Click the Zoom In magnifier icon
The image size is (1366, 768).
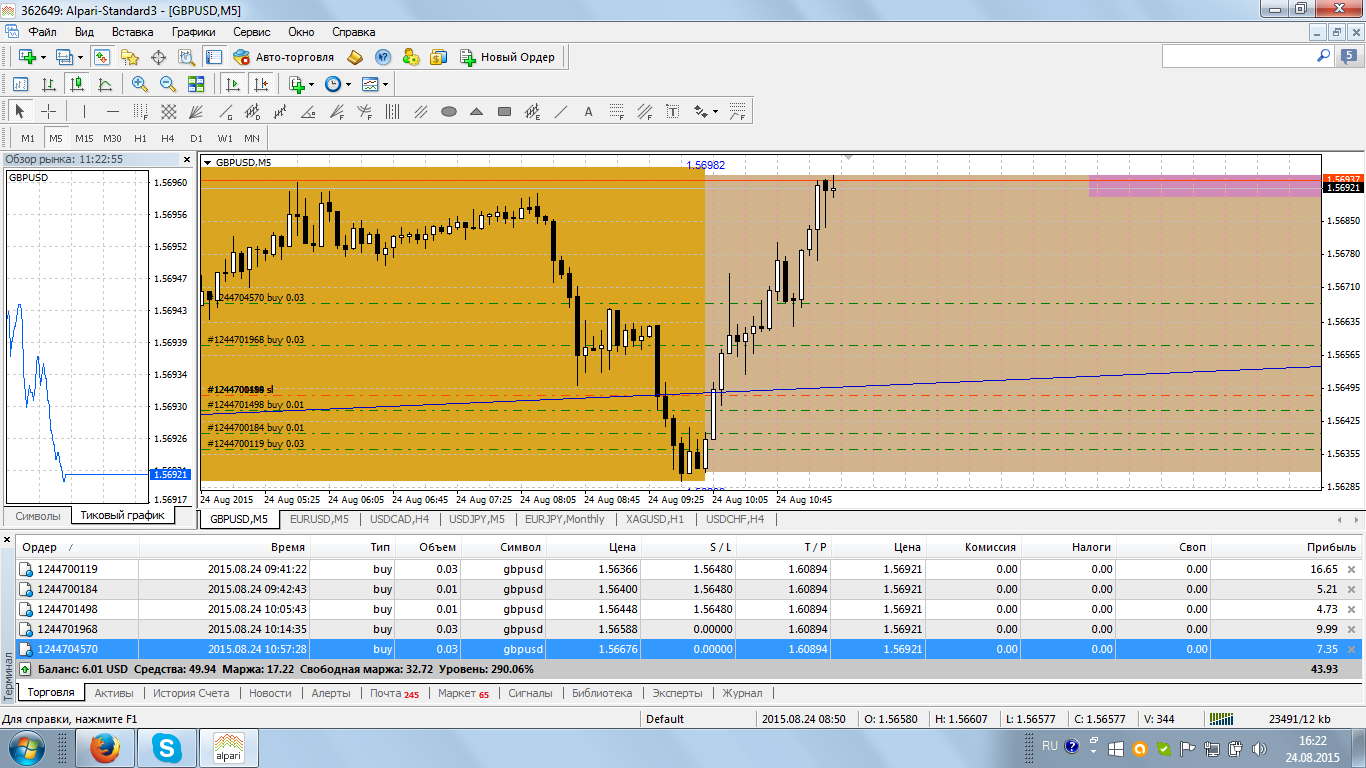(x=140, y=85)
